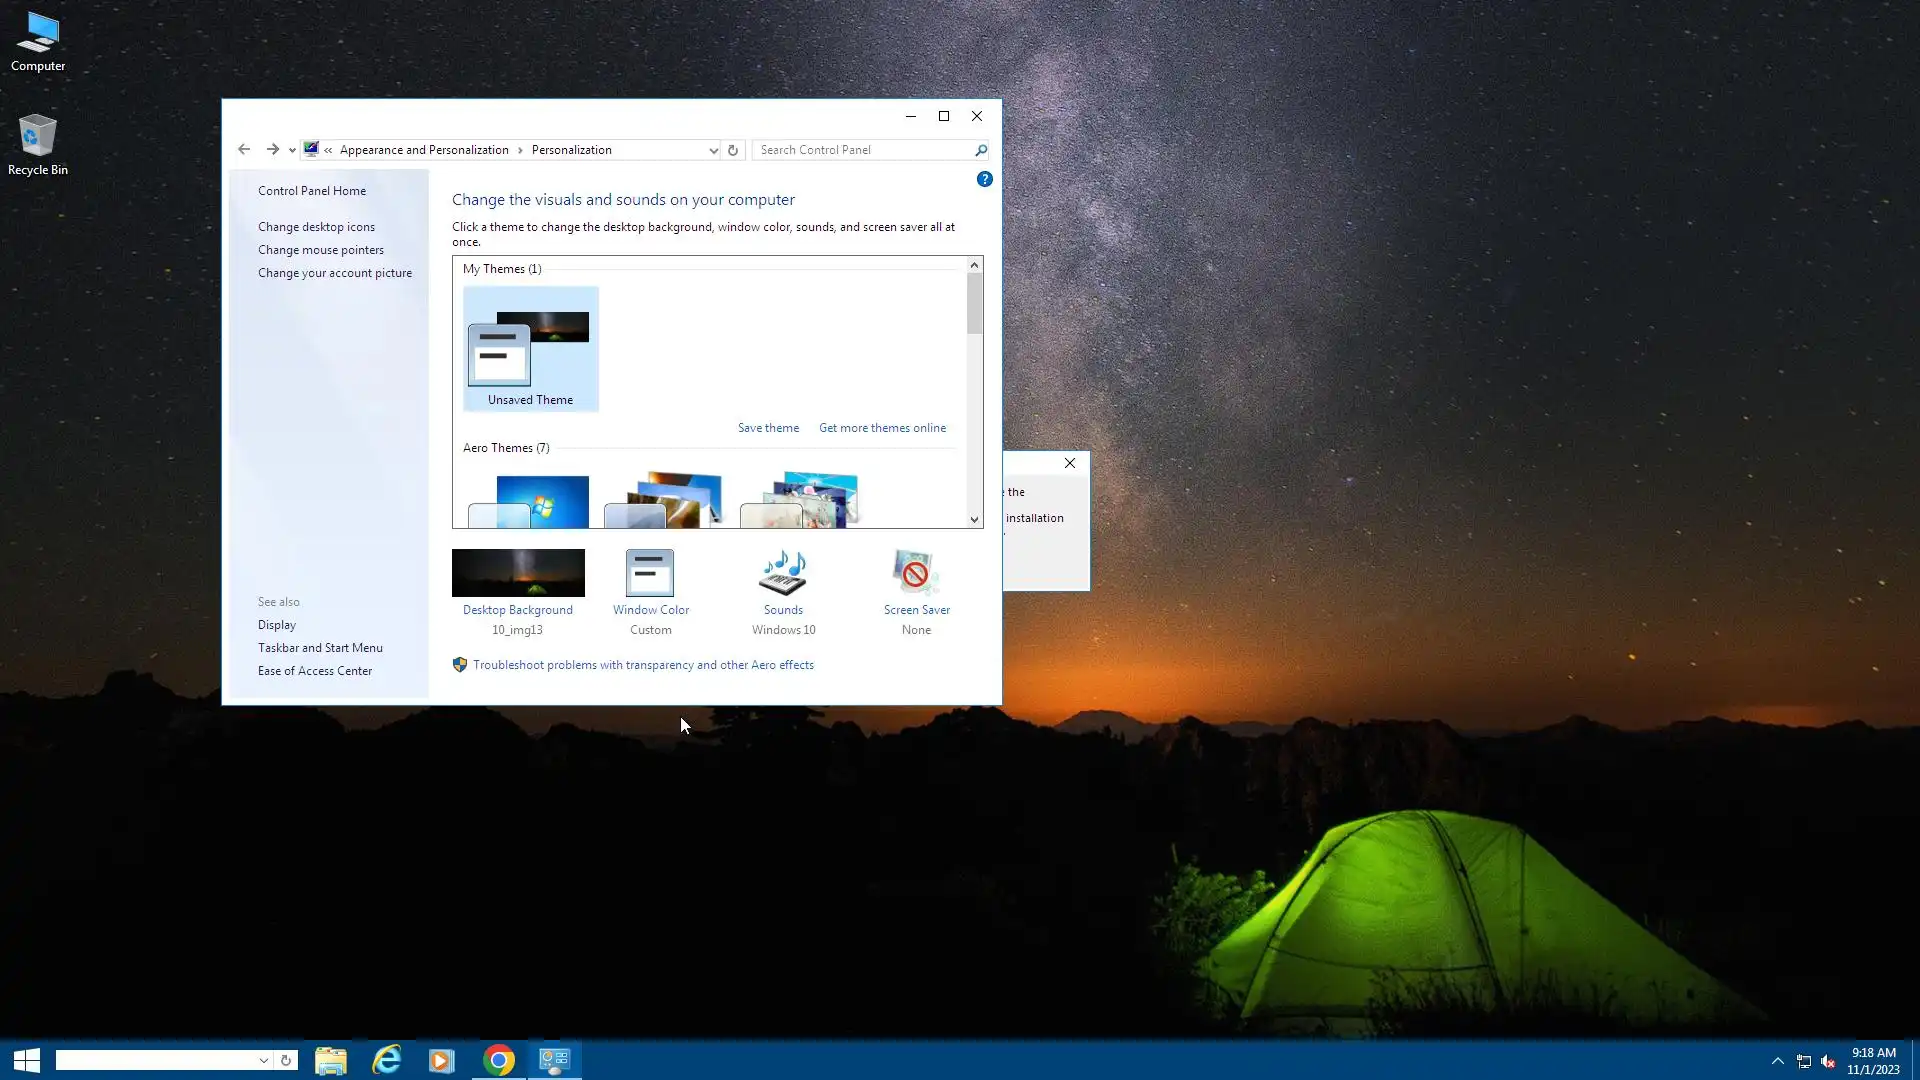Viewport: 1920px width, 1080px height.
Task: Click the search magnifier icon
Action: tap(981, 150)
